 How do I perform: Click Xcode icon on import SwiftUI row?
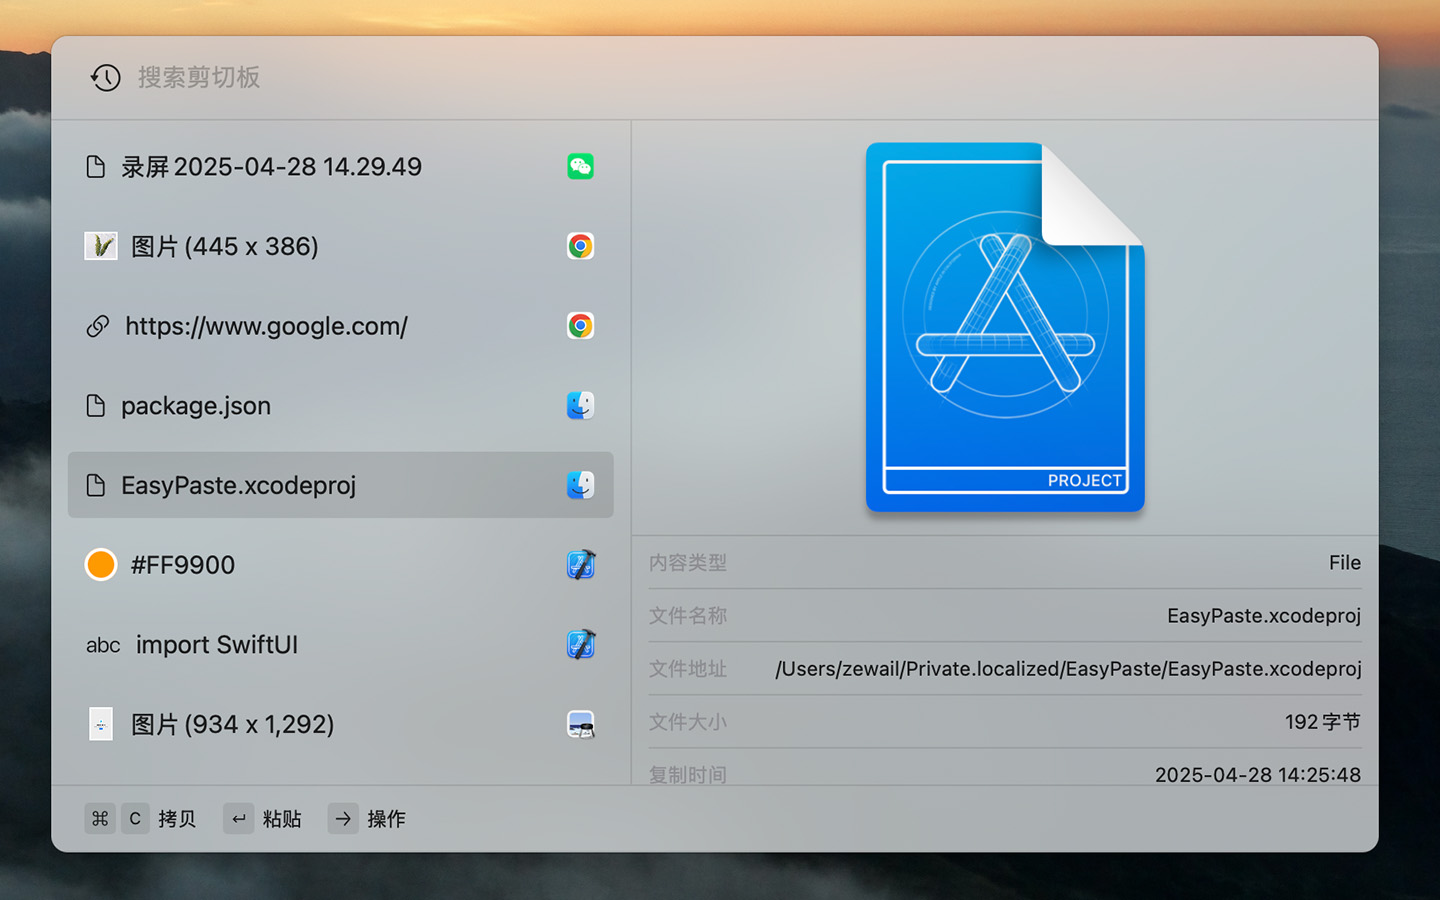[580, 645]
